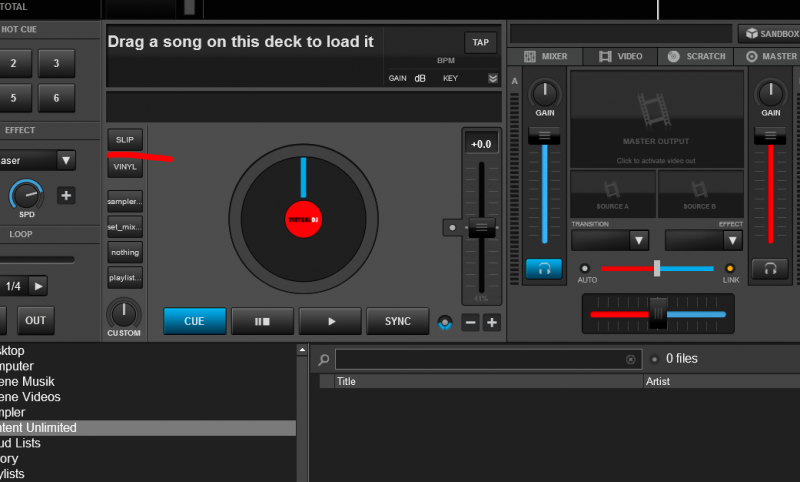Image resolution: width=800 pixels, height=482 pixels.
Task: Open the effect selection dropdown arrow
Action: click(66, 160)
